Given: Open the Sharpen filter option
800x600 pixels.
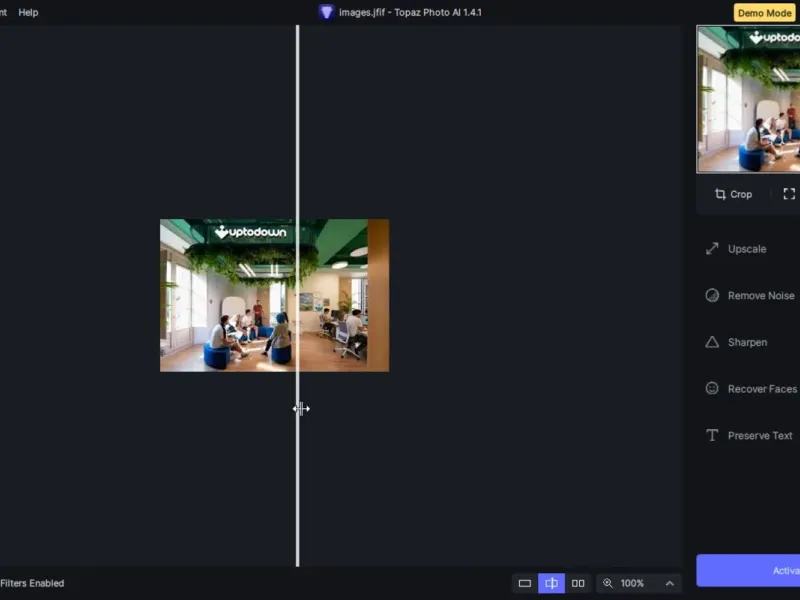Looking at the screenshot, I should point(748,342).
